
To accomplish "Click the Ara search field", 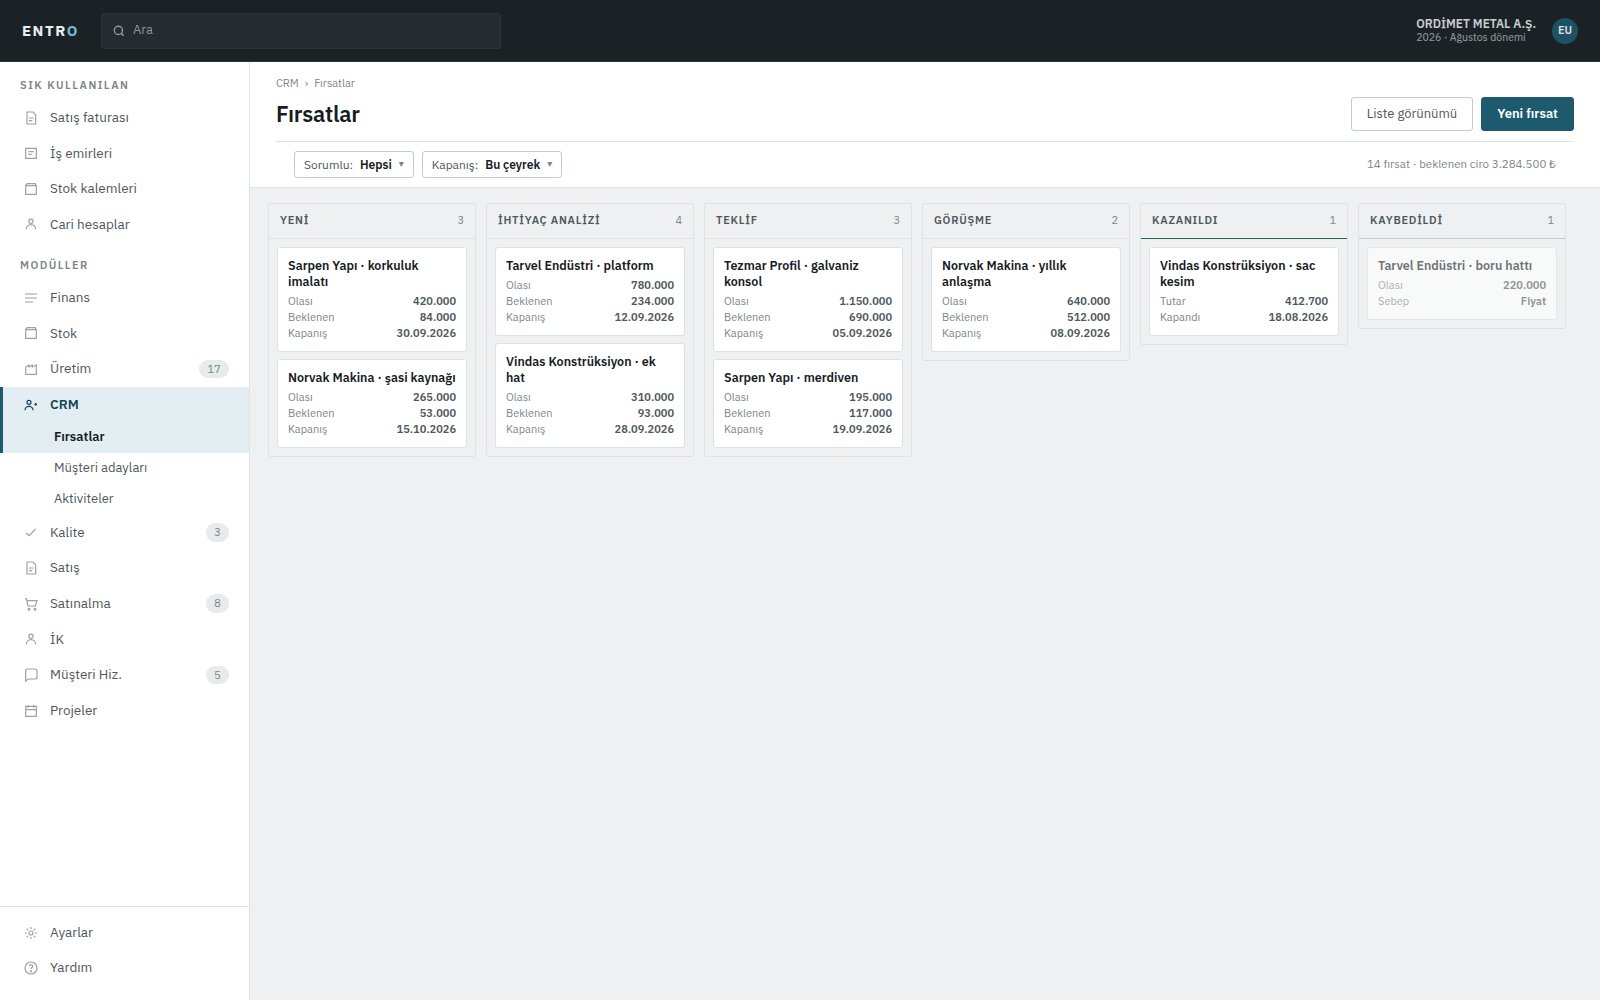I will coord(301,31).
